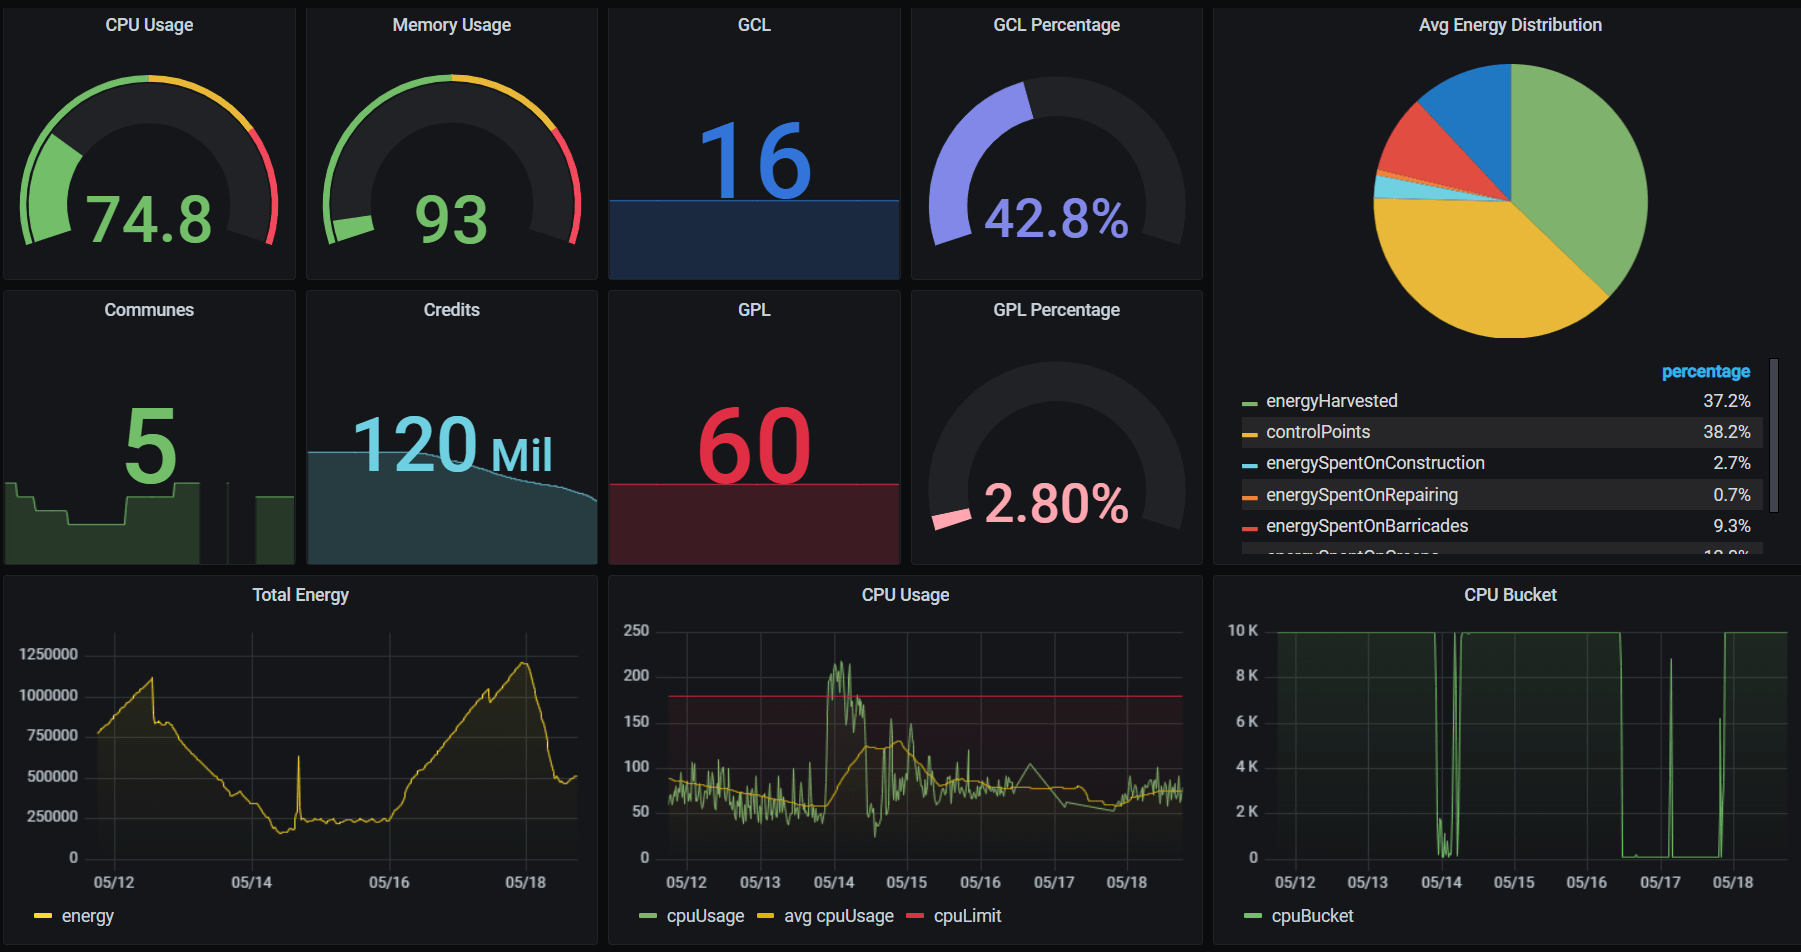Click the 1250000 axis label in Total Energy

pyautogui.click(x=48, y=654)
